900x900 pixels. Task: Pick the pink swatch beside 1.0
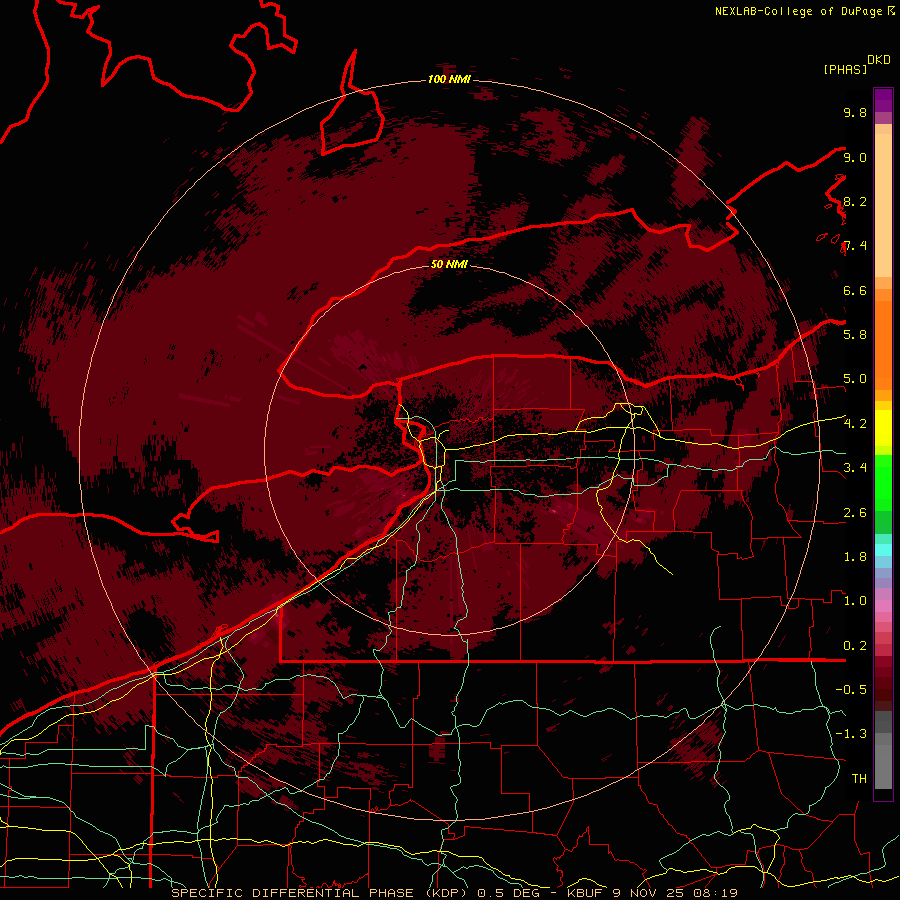pyautogui.click(x=883, y=606)
